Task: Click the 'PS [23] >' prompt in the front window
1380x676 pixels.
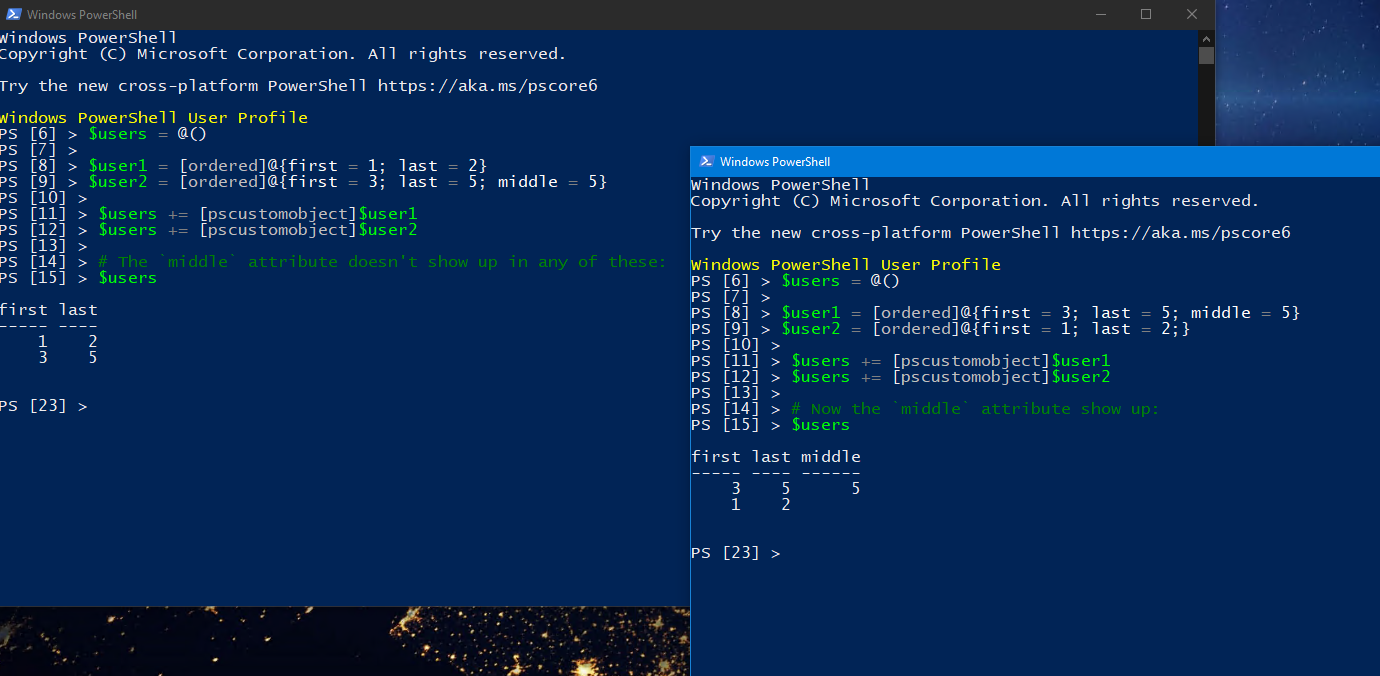Action: (x=735, y=553)
